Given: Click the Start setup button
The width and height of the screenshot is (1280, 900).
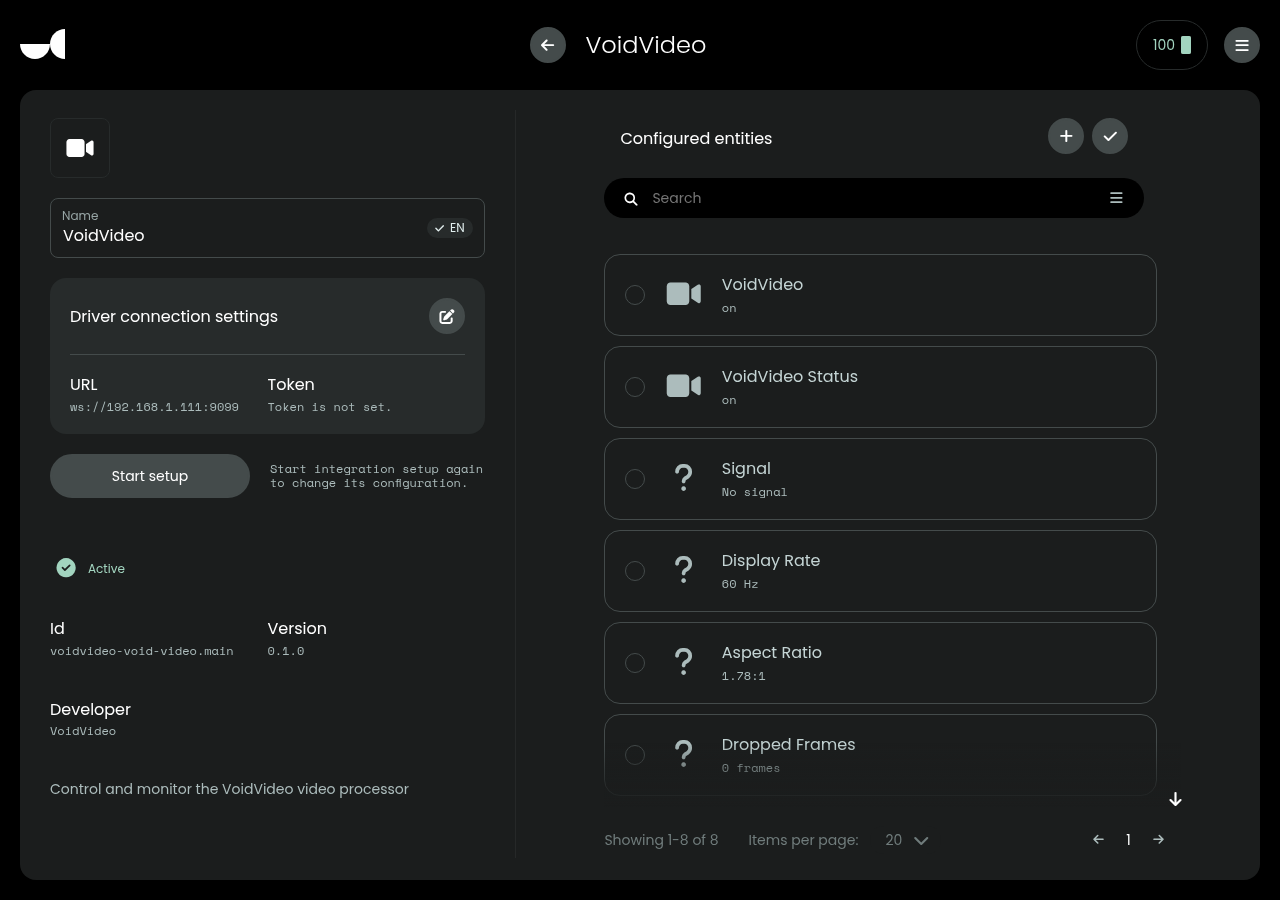Looking at the screenshot, I should (x=150, y=476).
